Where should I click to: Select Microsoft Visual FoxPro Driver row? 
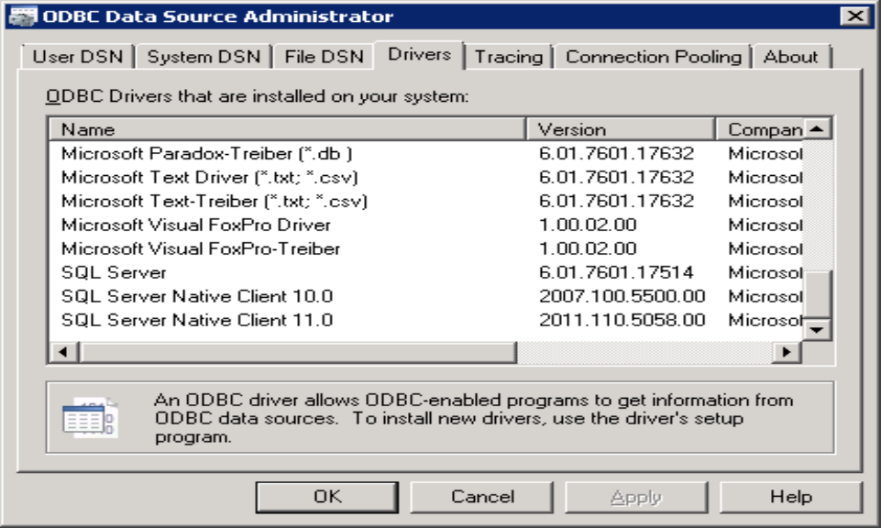196,225
